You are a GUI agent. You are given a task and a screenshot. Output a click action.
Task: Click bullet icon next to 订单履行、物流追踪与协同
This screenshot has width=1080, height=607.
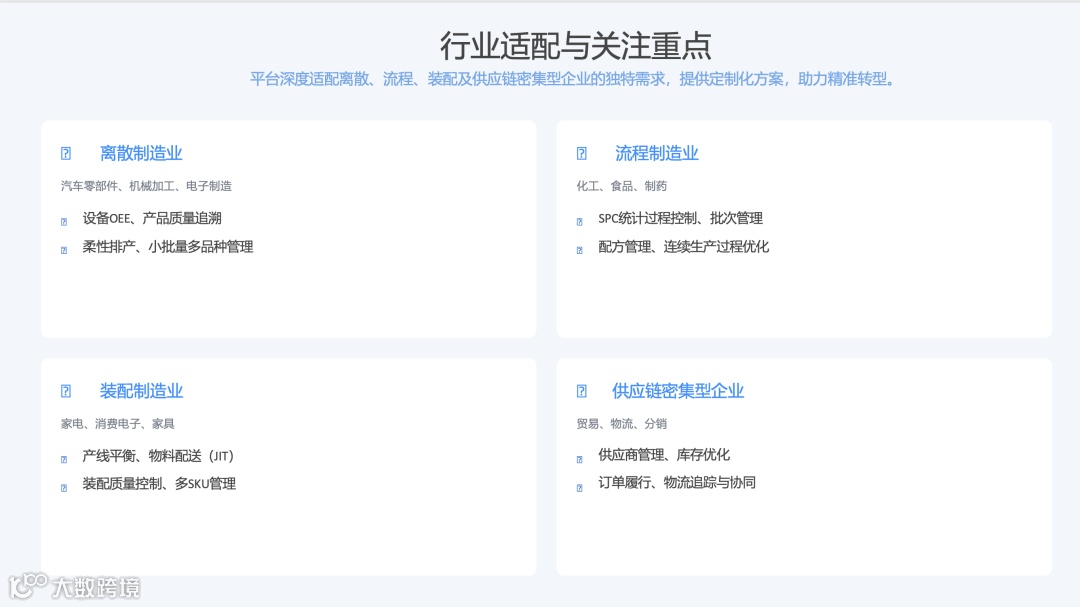tap(580, 488)
